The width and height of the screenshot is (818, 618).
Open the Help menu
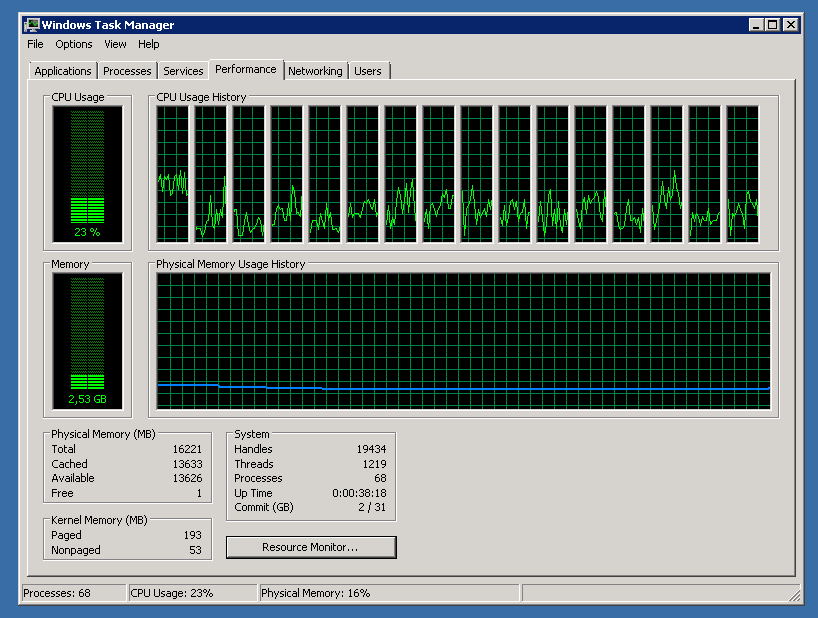click(x=149, y=44)
